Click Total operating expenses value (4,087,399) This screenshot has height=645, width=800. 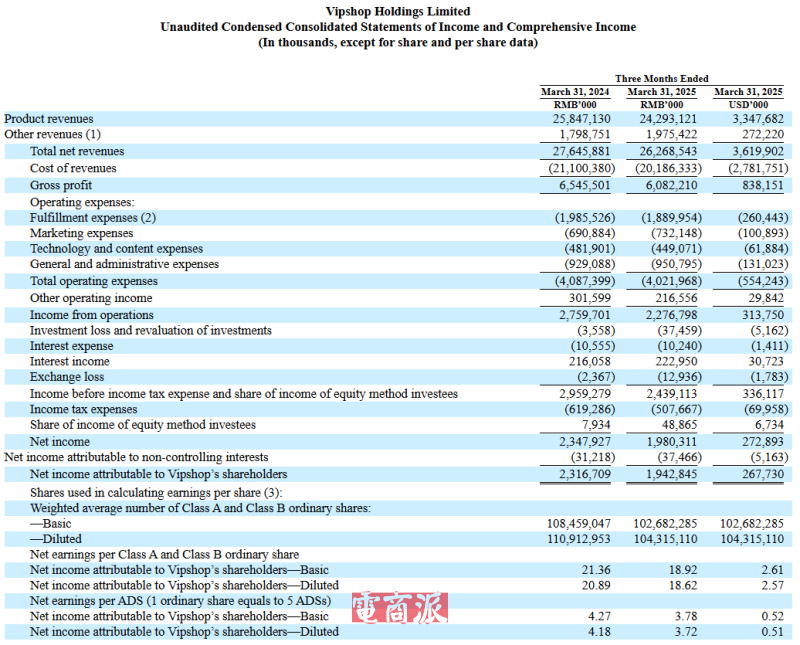(x=585, y=281)
